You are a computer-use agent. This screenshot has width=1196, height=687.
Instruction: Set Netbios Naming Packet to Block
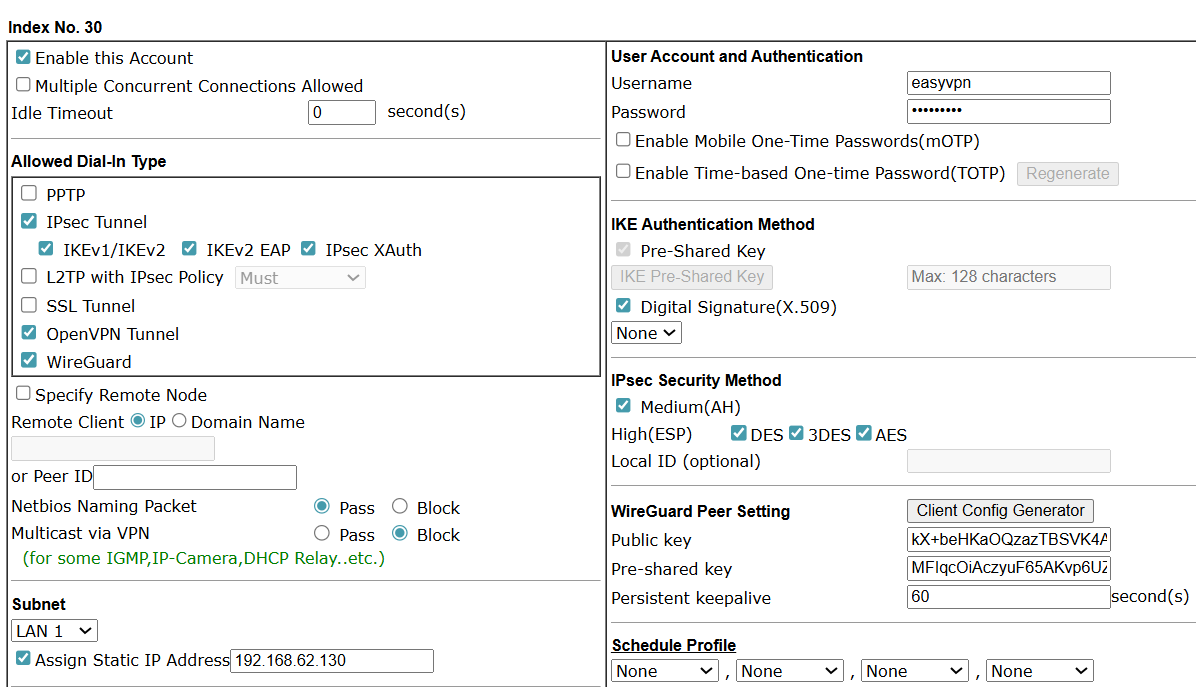coord(400,507)
